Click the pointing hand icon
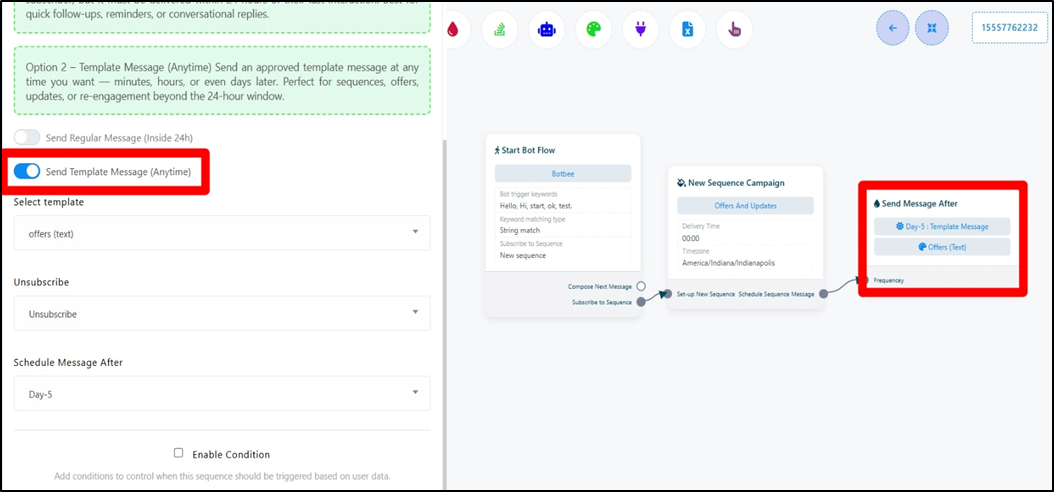The height and width of the screenshot is (492, 1054). point(735,29)
